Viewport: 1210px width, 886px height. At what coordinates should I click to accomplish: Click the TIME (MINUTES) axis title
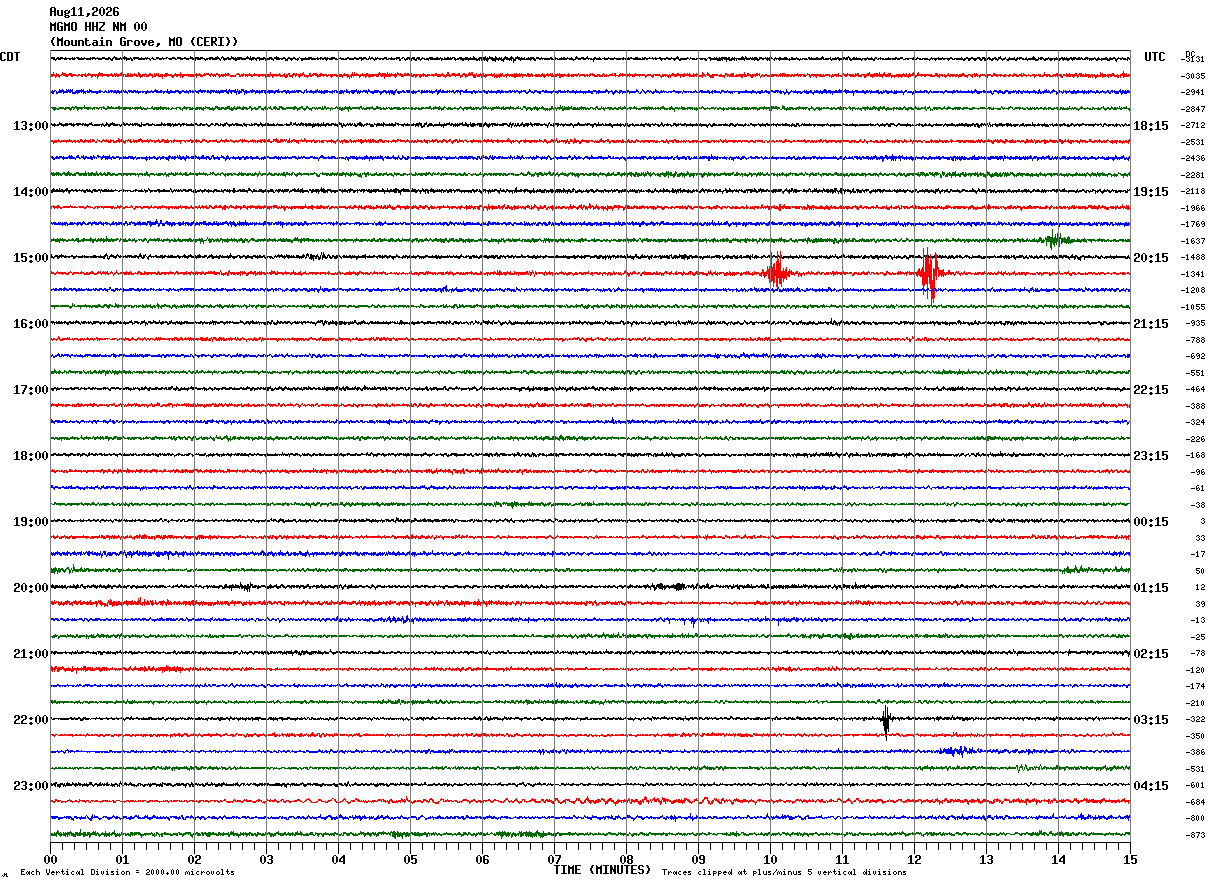[602, 870]
